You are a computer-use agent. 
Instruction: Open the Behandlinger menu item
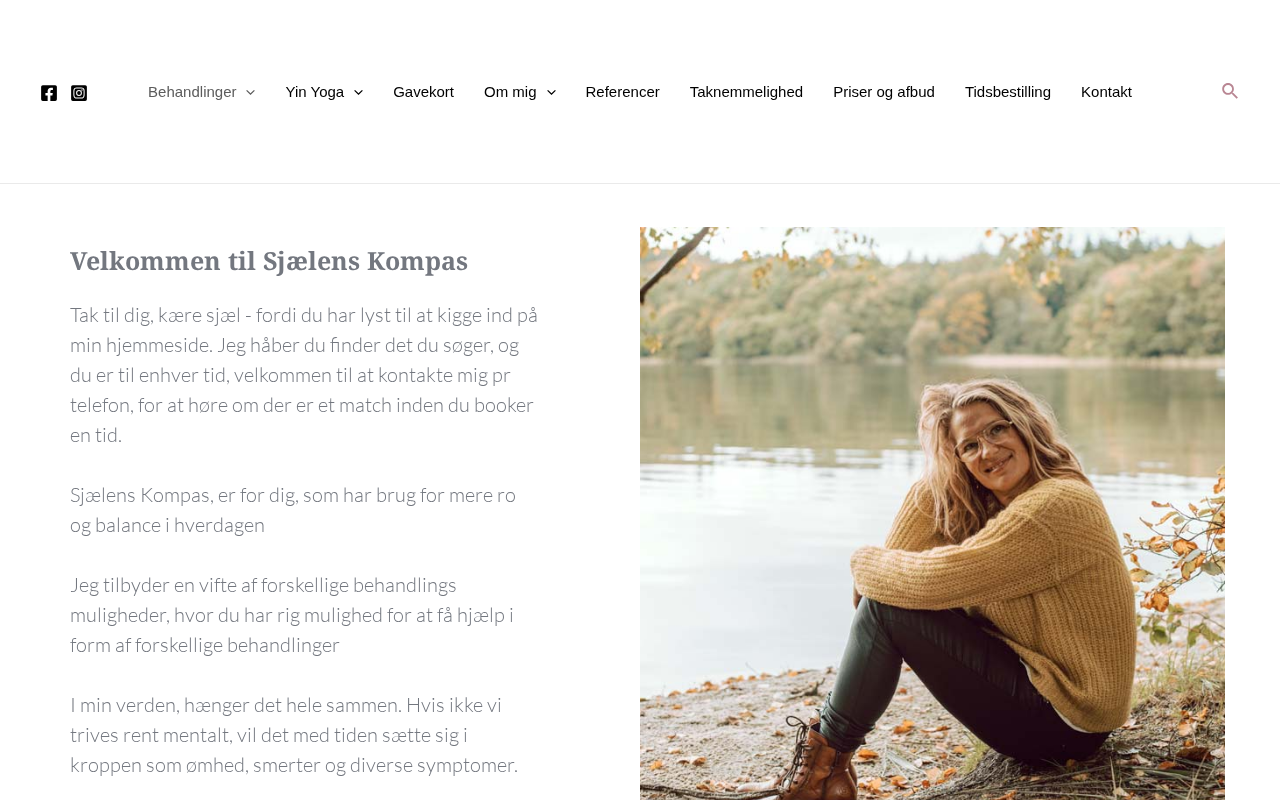(192, 92)
